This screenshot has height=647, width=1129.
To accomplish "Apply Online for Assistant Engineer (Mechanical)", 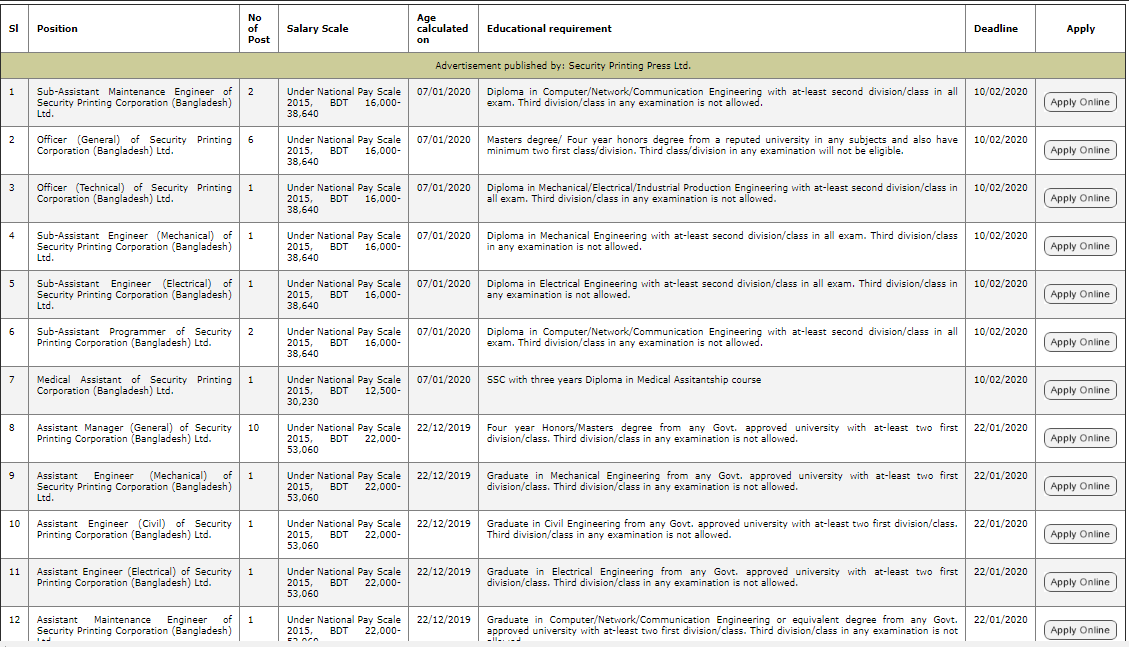I will point(1080,487).
